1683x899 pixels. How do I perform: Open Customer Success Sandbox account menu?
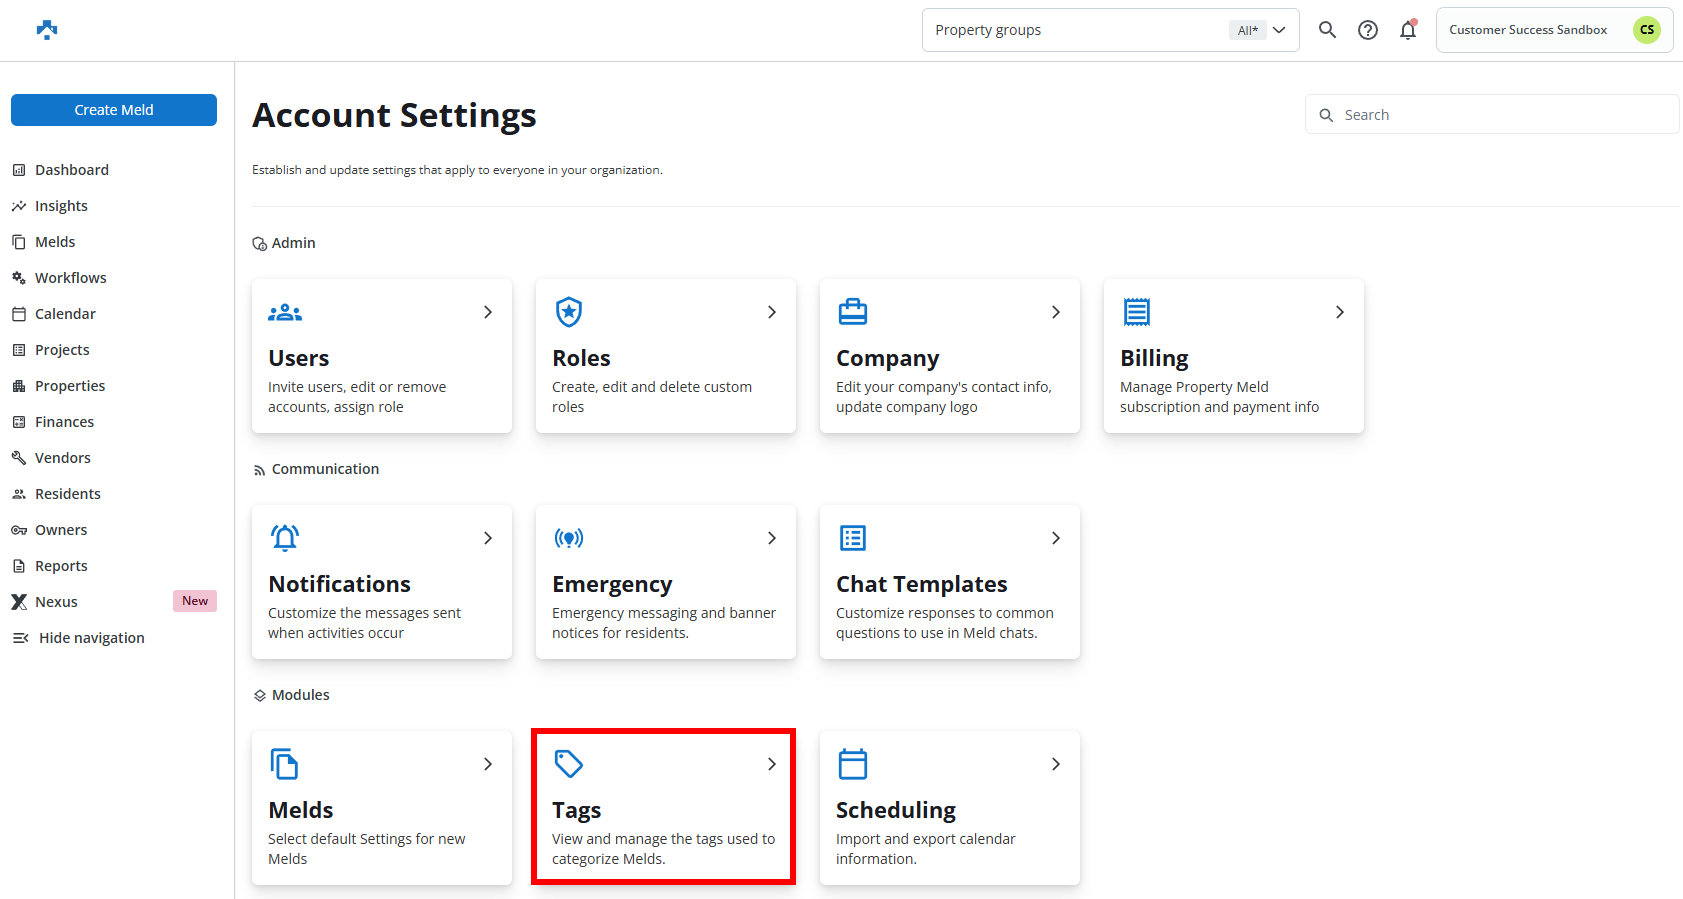click(x=1553, y=30)
